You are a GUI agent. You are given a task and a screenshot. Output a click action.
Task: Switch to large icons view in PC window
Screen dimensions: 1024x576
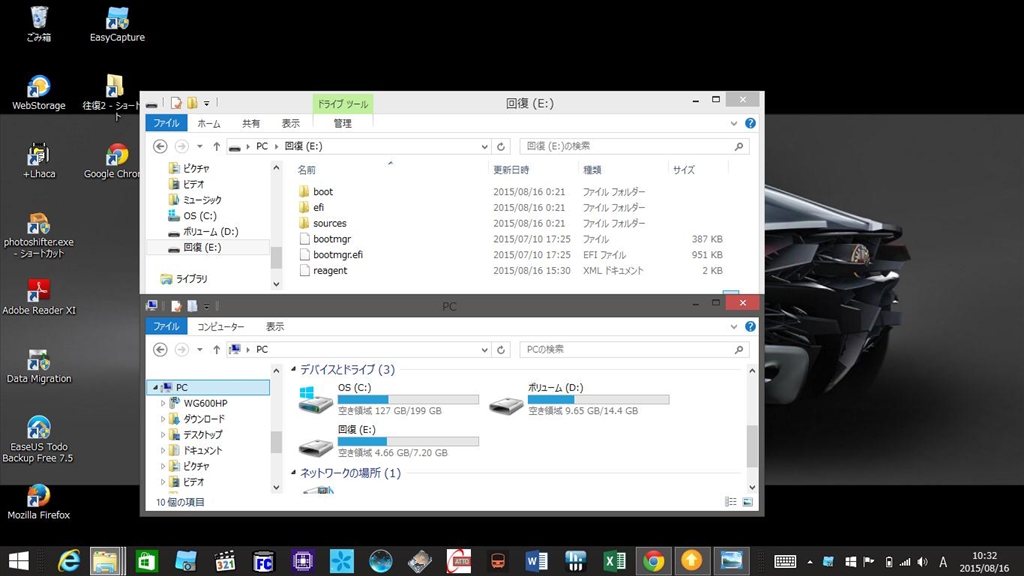click(x=748, y=502)
